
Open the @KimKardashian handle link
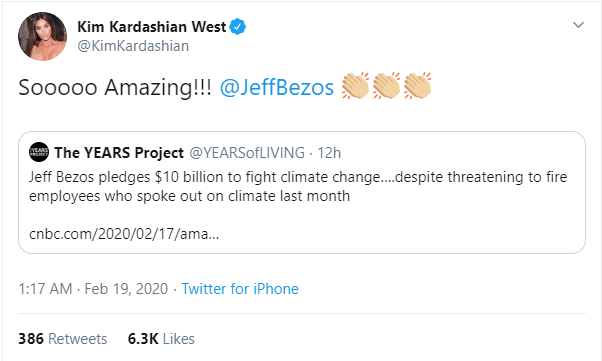coord(133,46)
